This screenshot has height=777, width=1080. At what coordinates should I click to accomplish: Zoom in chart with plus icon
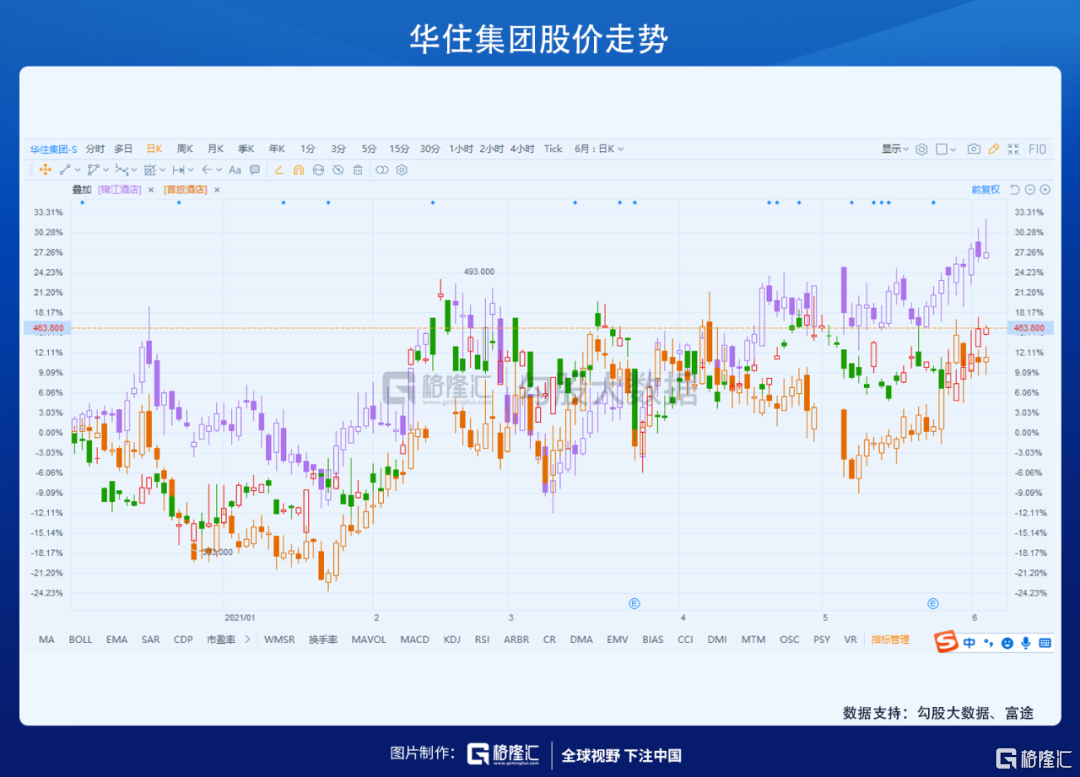(x=1045, y=189)
